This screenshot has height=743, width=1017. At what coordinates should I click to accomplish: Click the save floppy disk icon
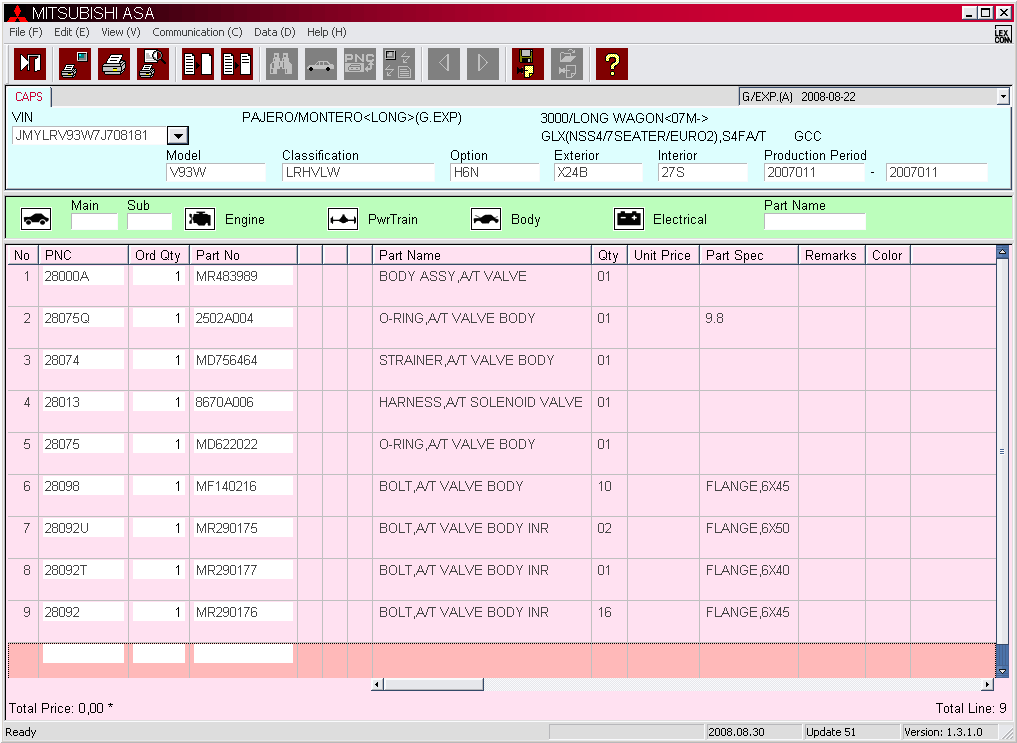pos(527,64)
